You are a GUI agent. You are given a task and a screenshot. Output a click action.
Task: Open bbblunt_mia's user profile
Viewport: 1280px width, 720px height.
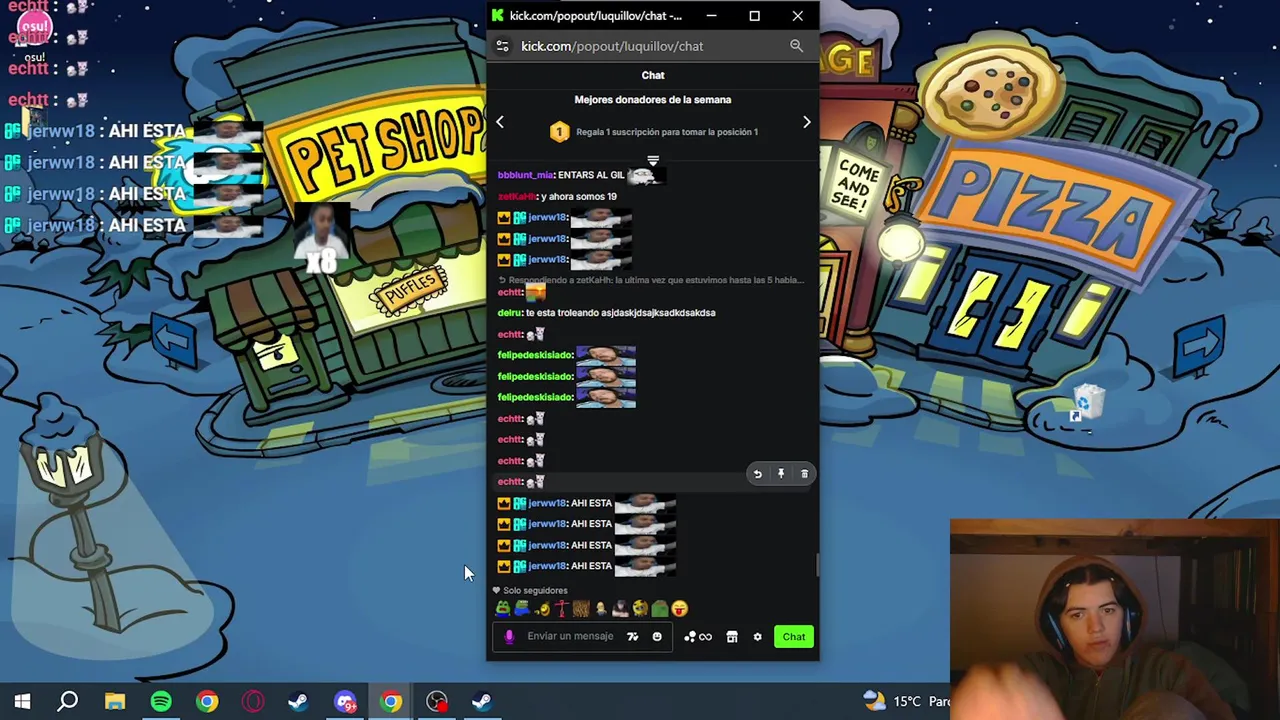525,175
